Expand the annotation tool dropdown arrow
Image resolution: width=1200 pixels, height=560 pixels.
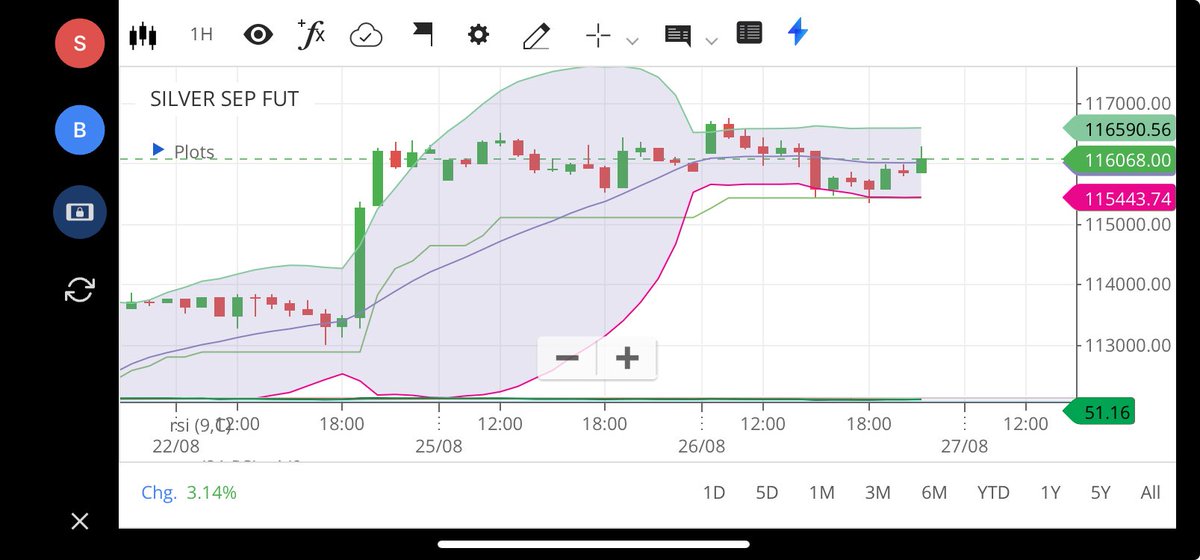pos(711,41)
